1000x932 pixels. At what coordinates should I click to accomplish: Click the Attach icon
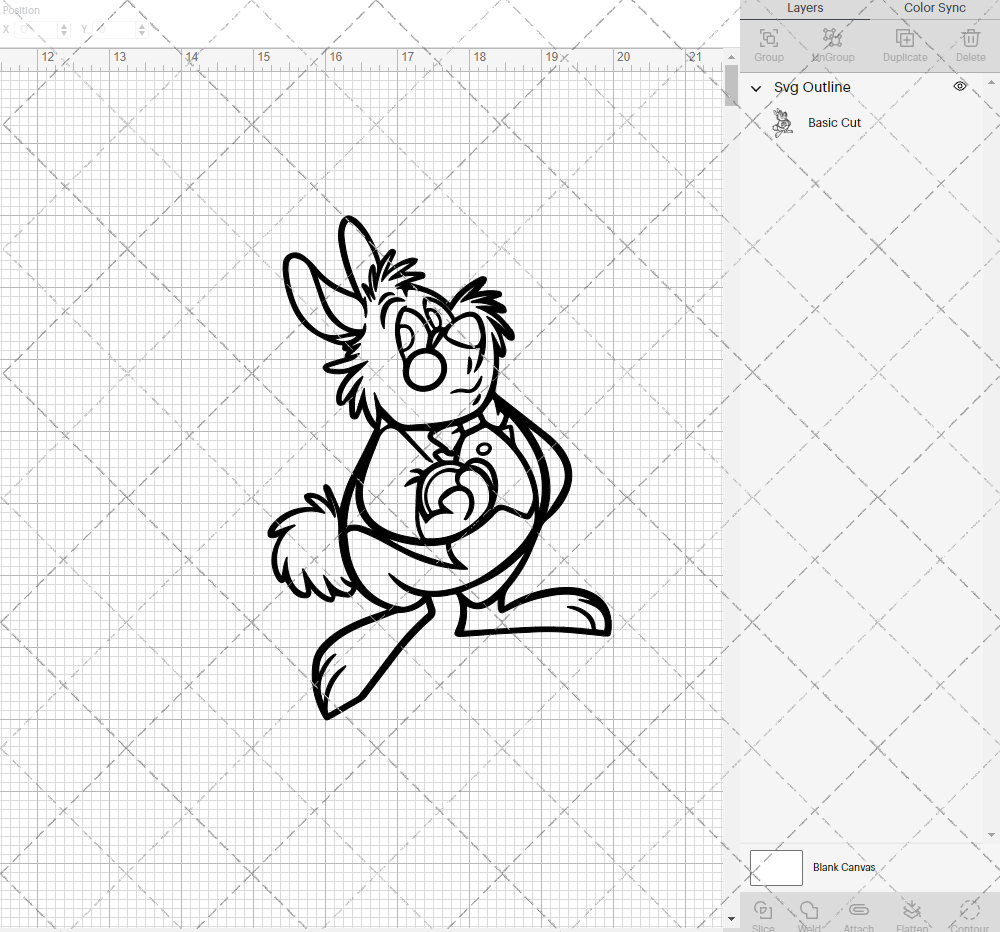click(858, 913)
